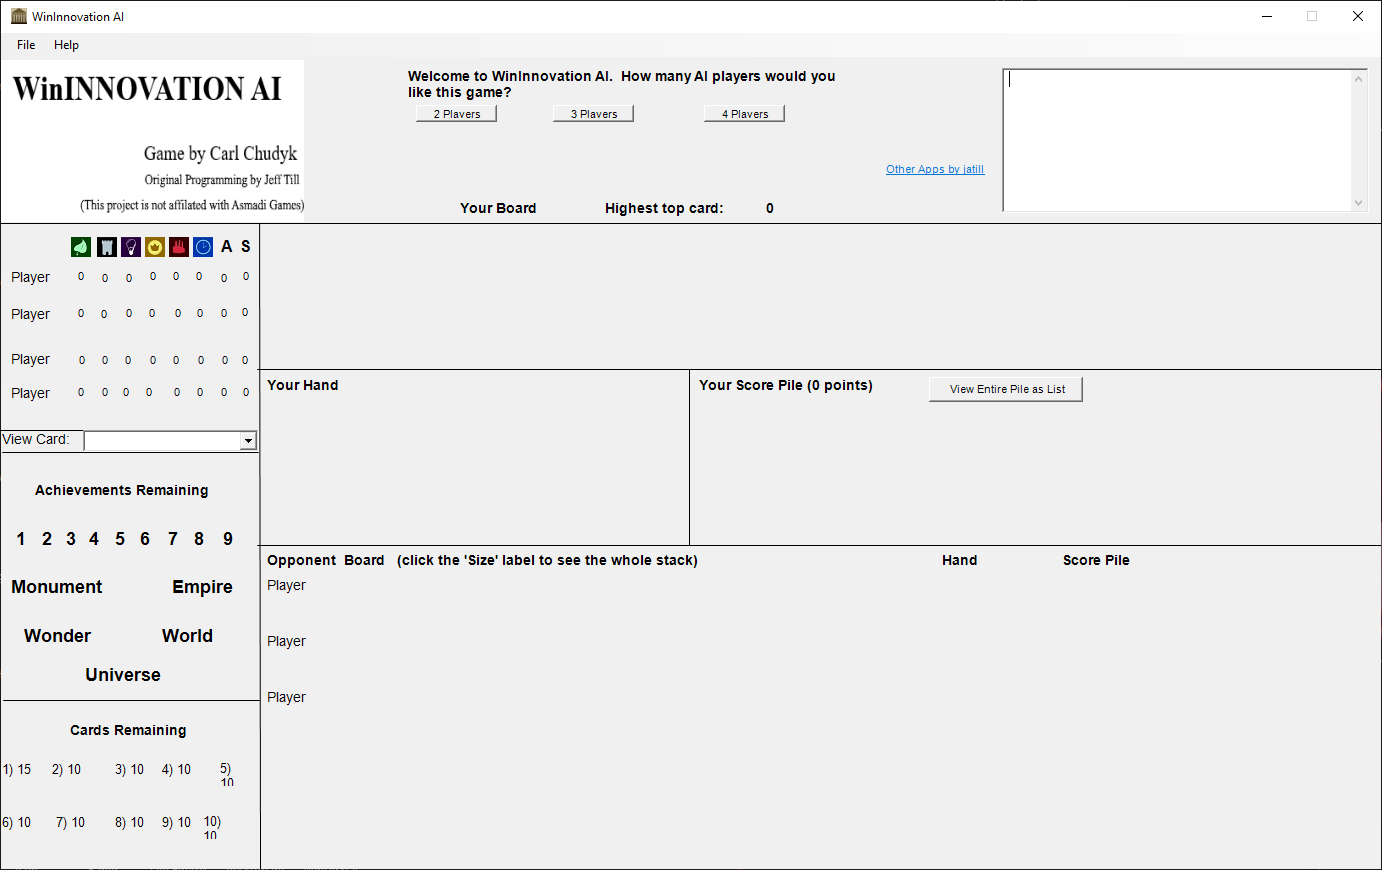
Task: Click the '1) 15' cards remaining entry
Action: tap(17, 770)
